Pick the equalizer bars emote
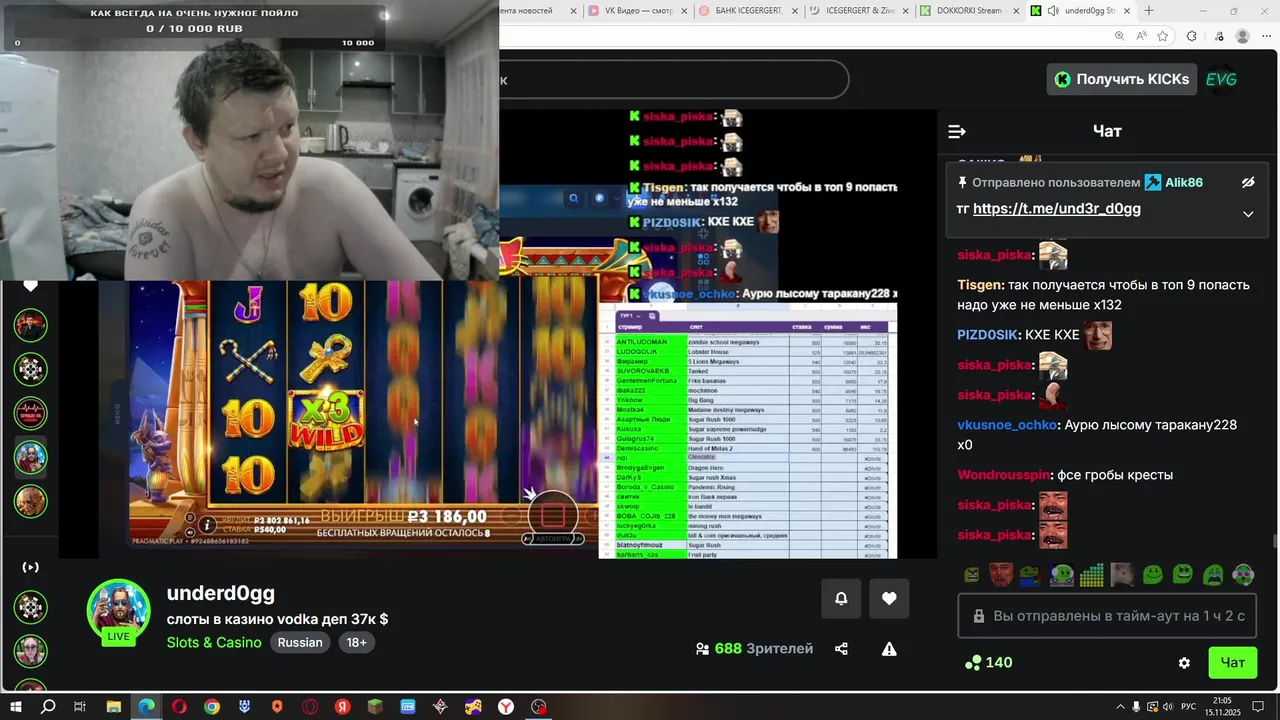 pyautogui.click(x=1092, y=575)
